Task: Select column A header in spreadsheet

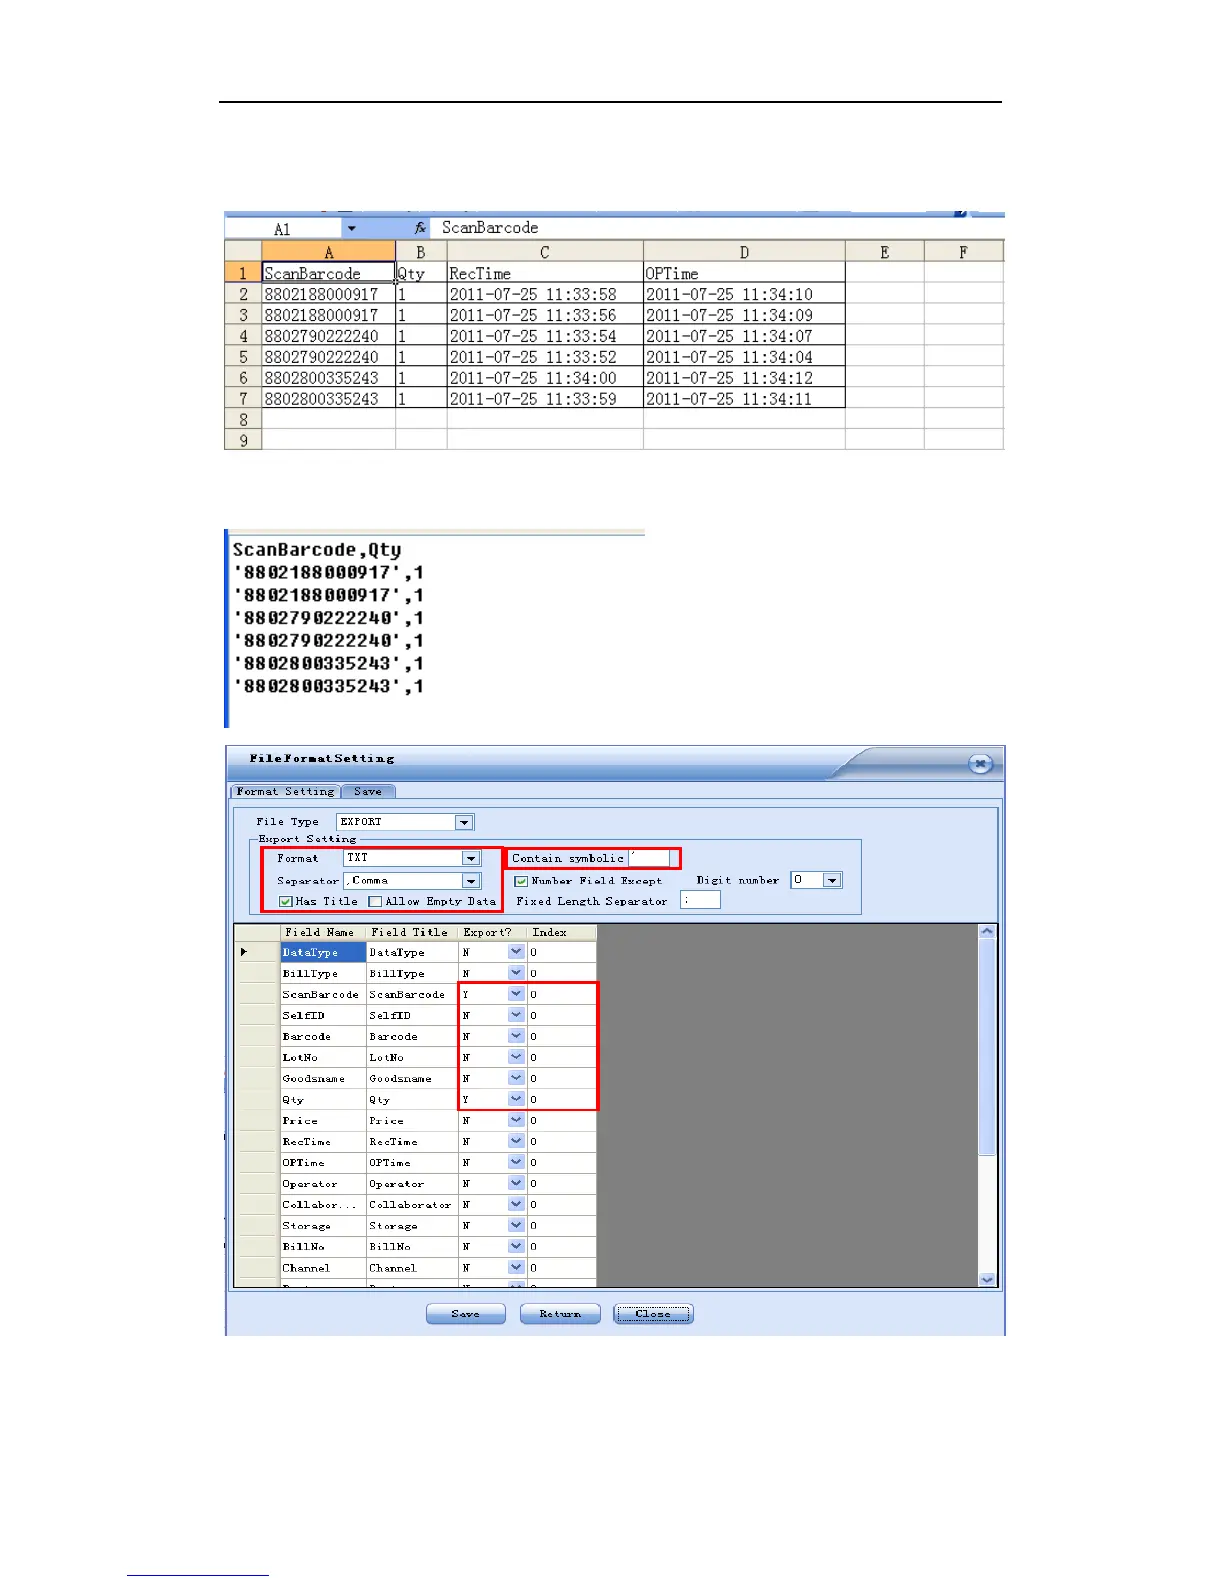Action: coord(328,252)
